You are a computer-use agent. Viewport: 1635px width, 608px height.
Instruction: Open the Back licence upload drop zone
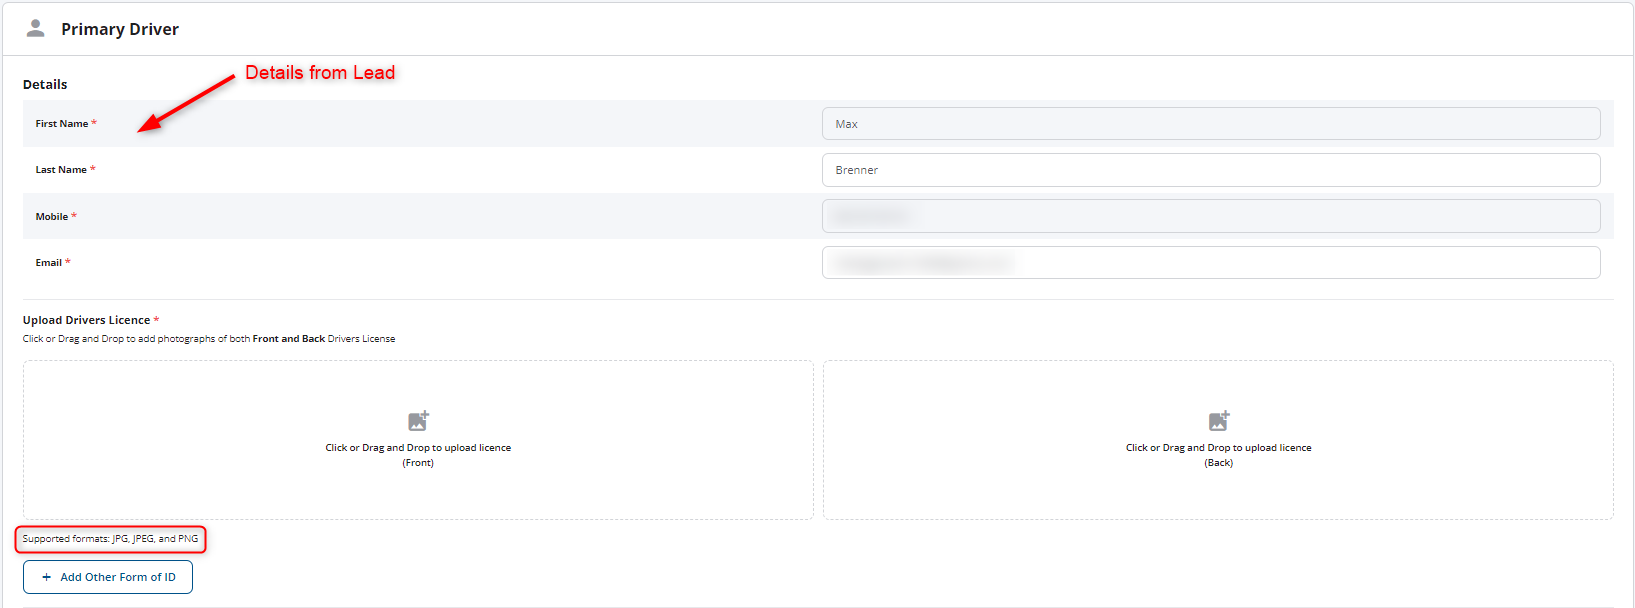[x=1218, y=440]
